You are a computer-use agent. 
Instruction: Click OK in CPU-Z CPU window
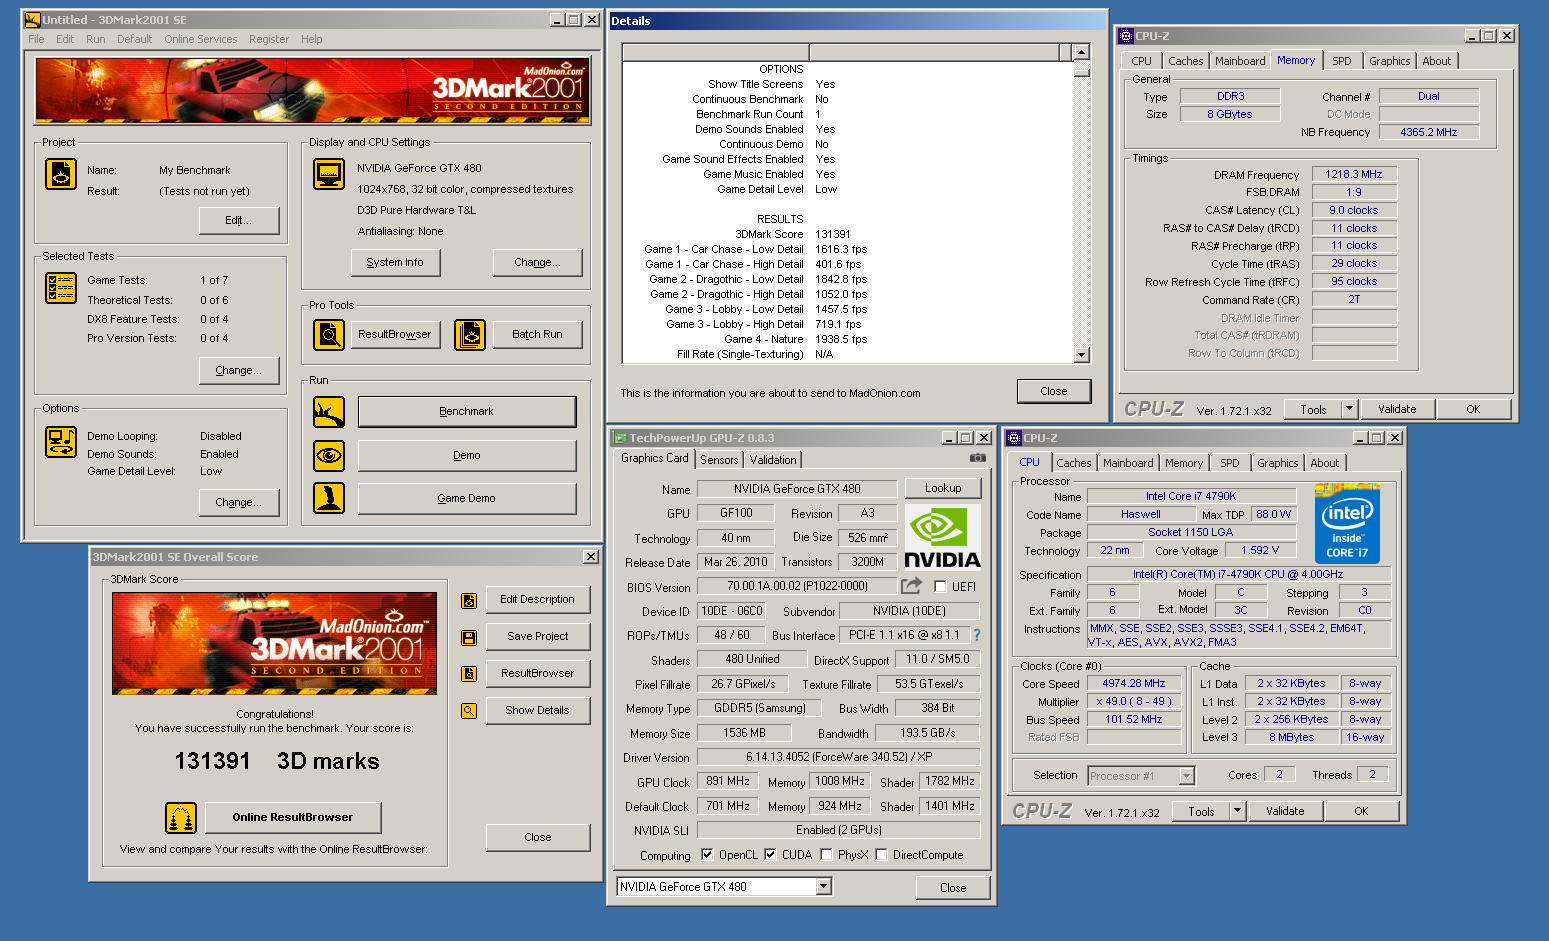tap(1361, 811)
